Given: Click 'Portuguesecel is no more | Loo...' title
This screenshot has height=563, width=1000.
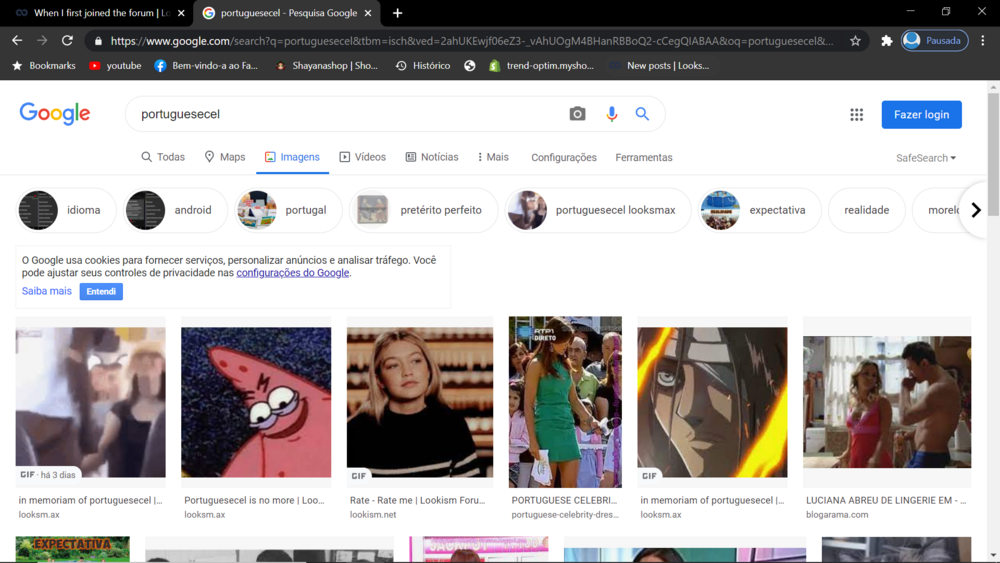Looking at the screenshot, I should [254, 501].
